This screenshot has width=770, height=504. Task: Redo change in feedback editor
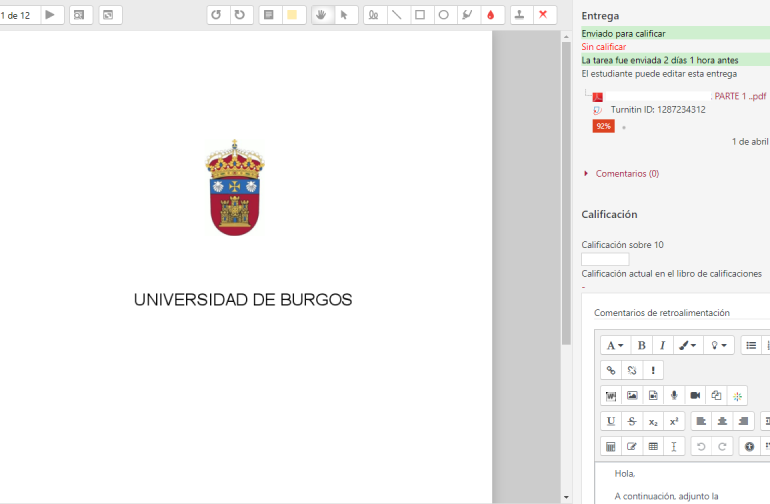tap(722, 447)
